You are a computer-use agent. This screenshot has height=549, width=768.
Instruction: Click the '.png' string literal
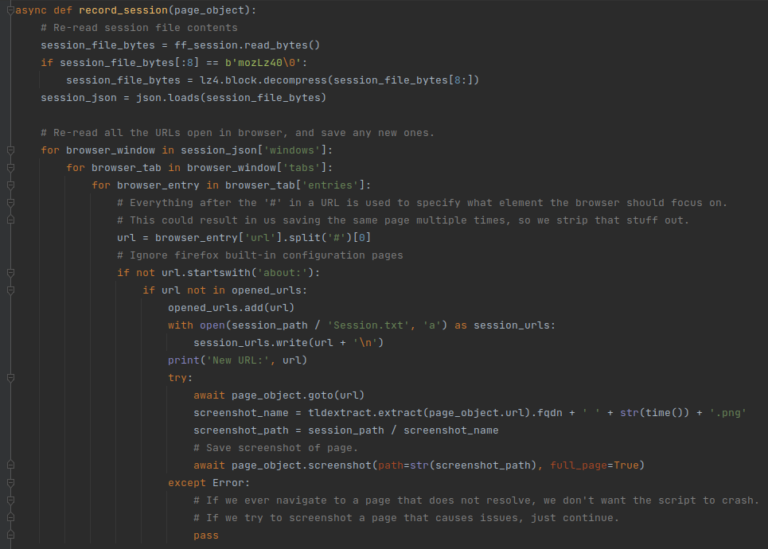(727, 413)
